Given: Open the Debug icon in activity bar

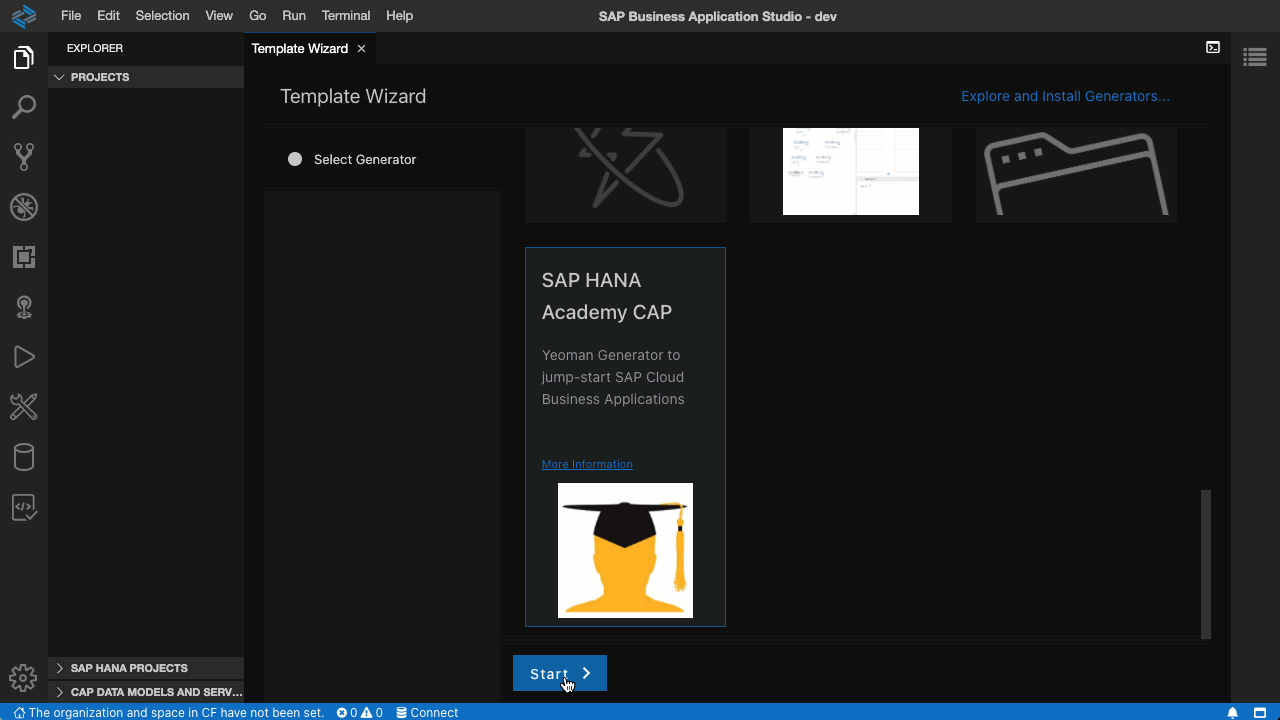Looking at the screenshot, I should [x=24, y=207].
